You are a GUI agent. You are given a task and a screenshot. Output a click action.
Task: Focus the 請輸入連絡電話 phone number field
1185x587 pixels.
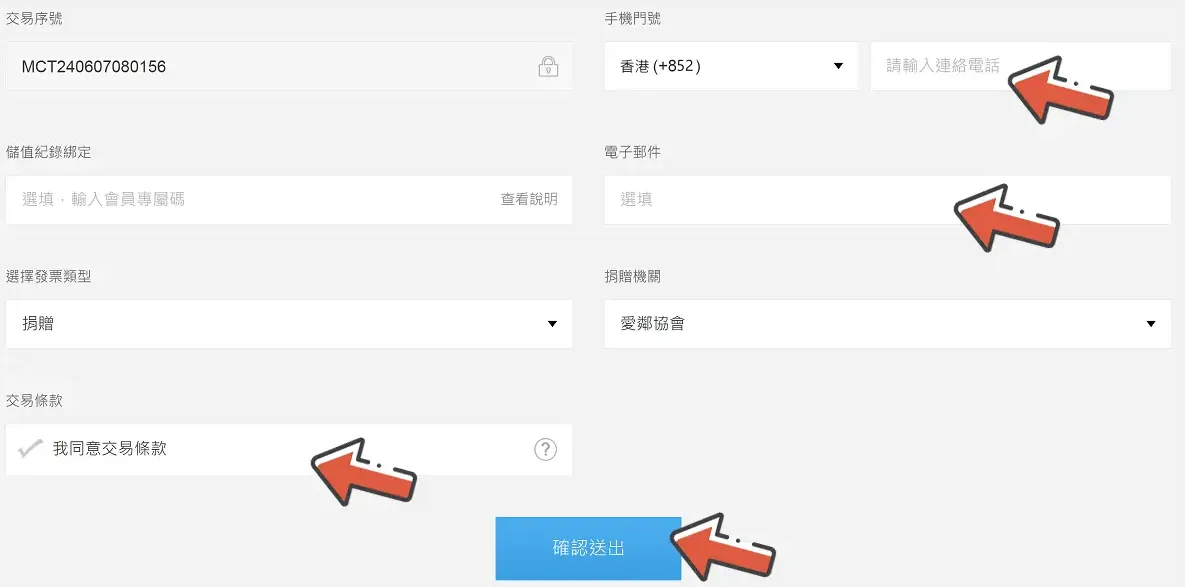(1020, 66)
